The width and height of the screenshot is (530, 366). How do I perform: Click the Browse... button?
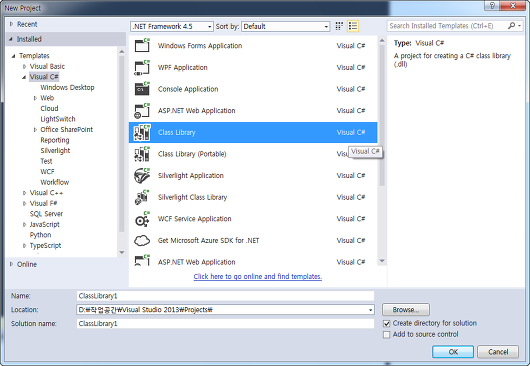pyautogui.click(x=406, y=310)
